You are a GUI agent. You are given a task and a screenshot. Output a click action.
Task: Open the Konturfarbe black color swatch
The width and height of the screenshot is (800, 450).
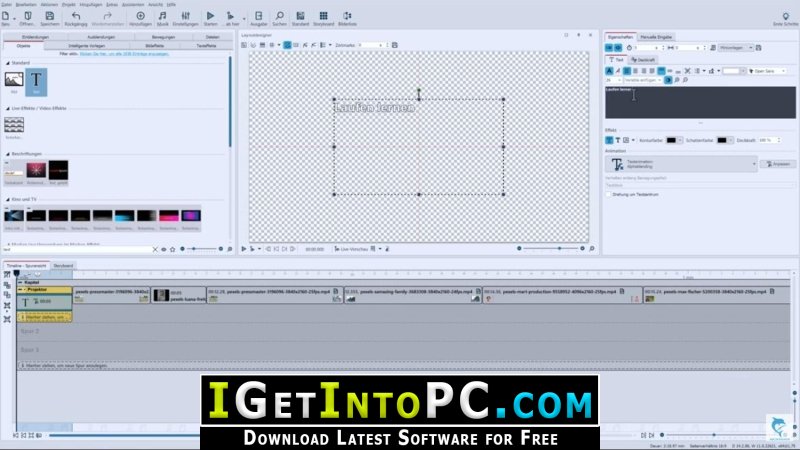[671, 140]
